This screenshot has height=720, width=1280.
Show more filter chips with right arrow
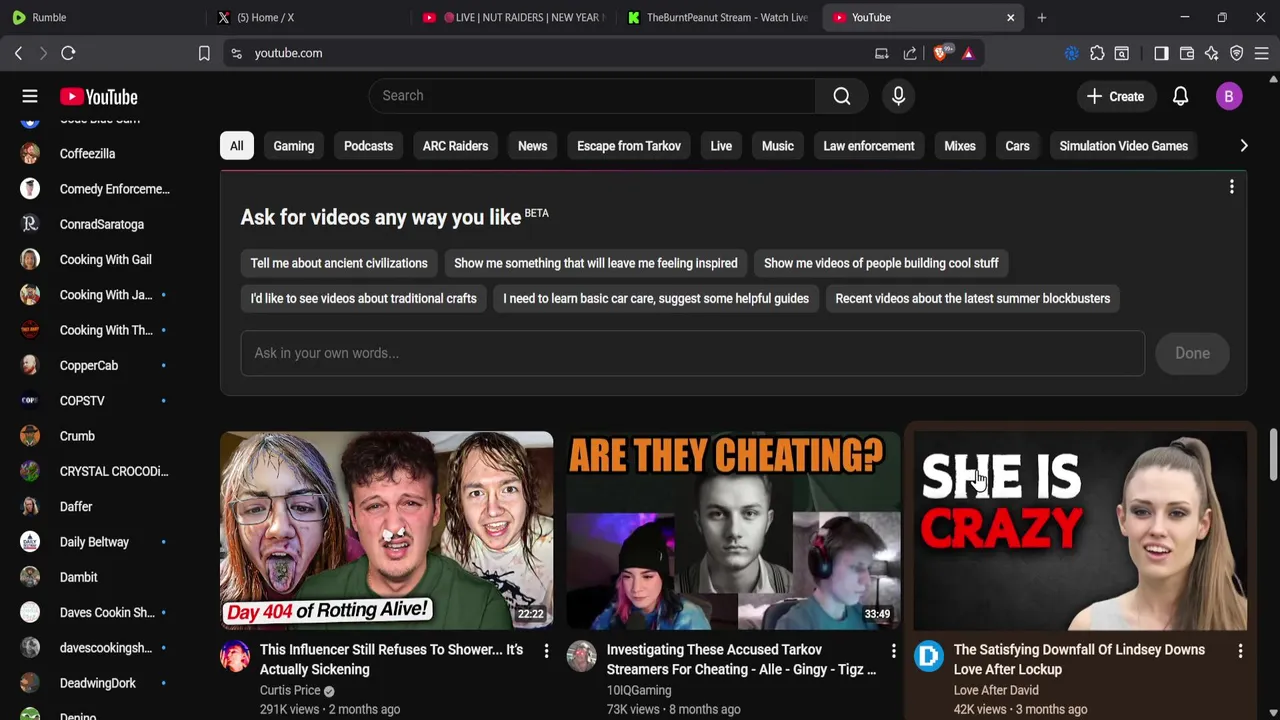pos(1243,146)
